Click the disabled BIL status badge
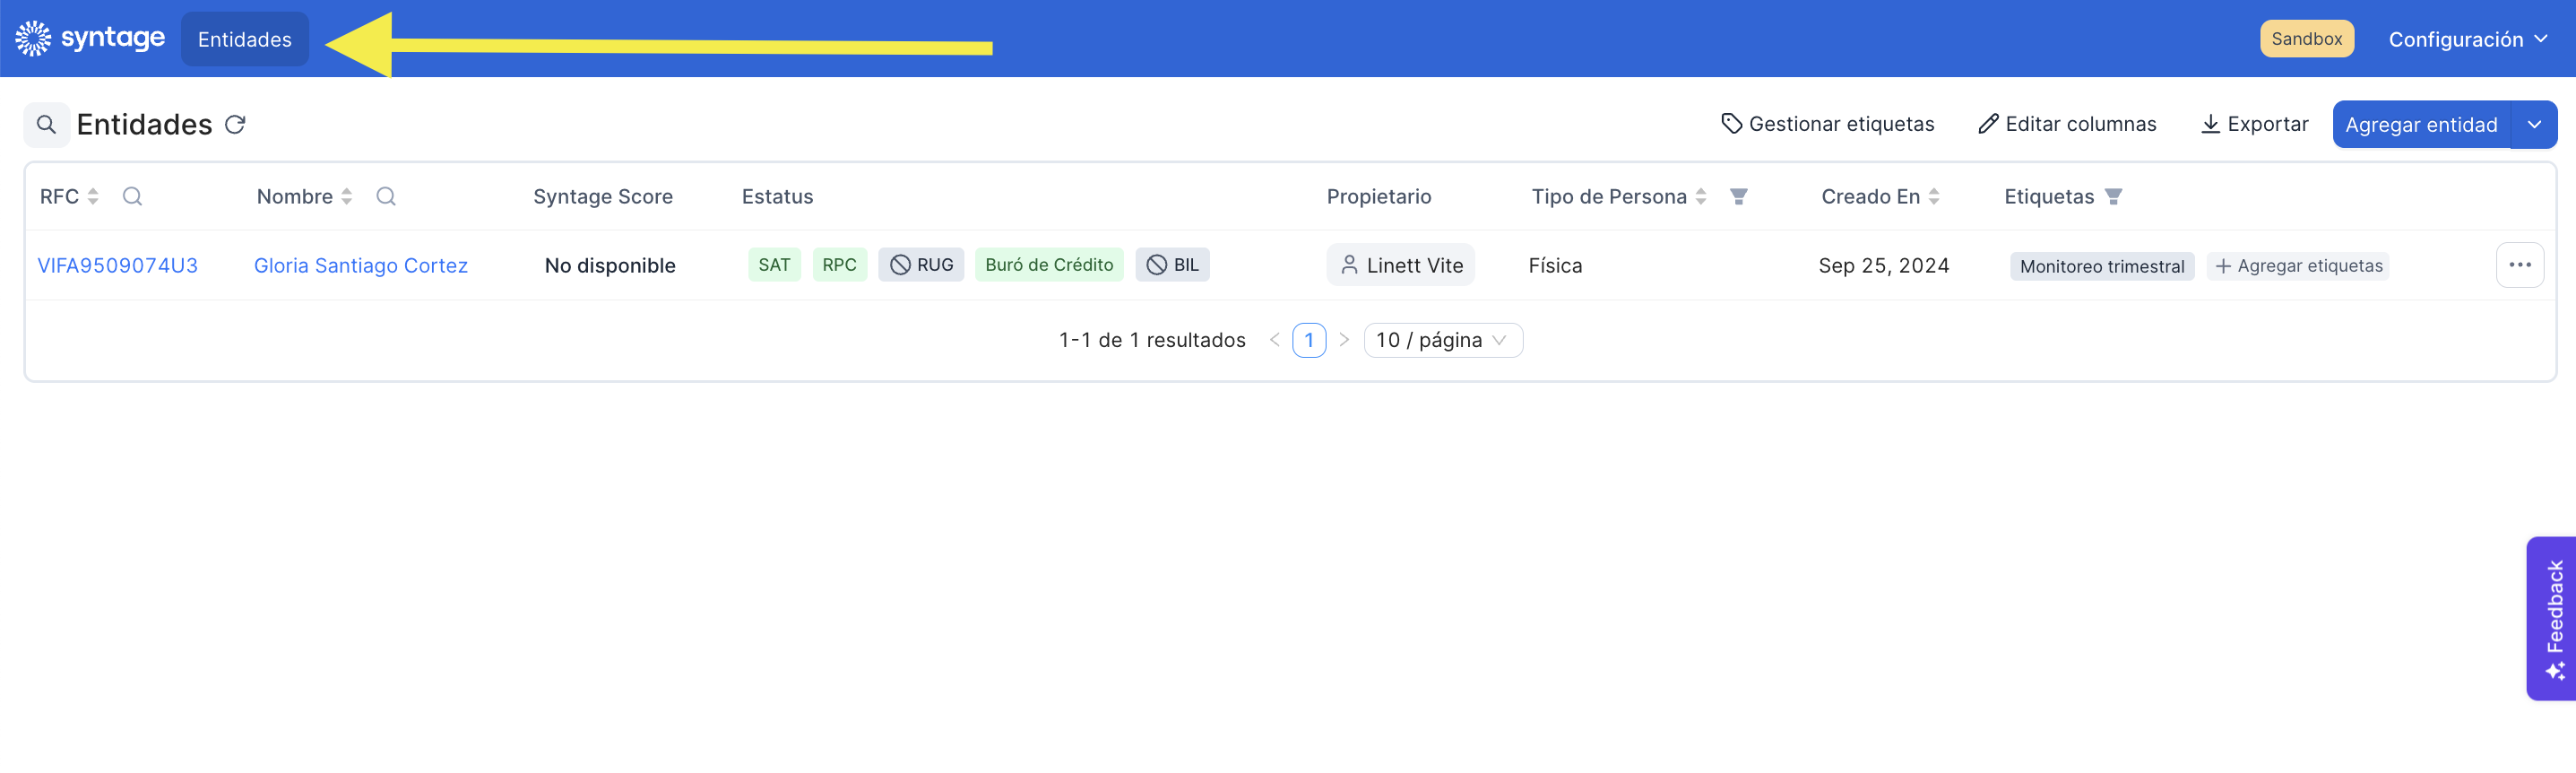The width and height of the screenshot is (2576, 773). pyautogui.click(x=1172, y=265)
